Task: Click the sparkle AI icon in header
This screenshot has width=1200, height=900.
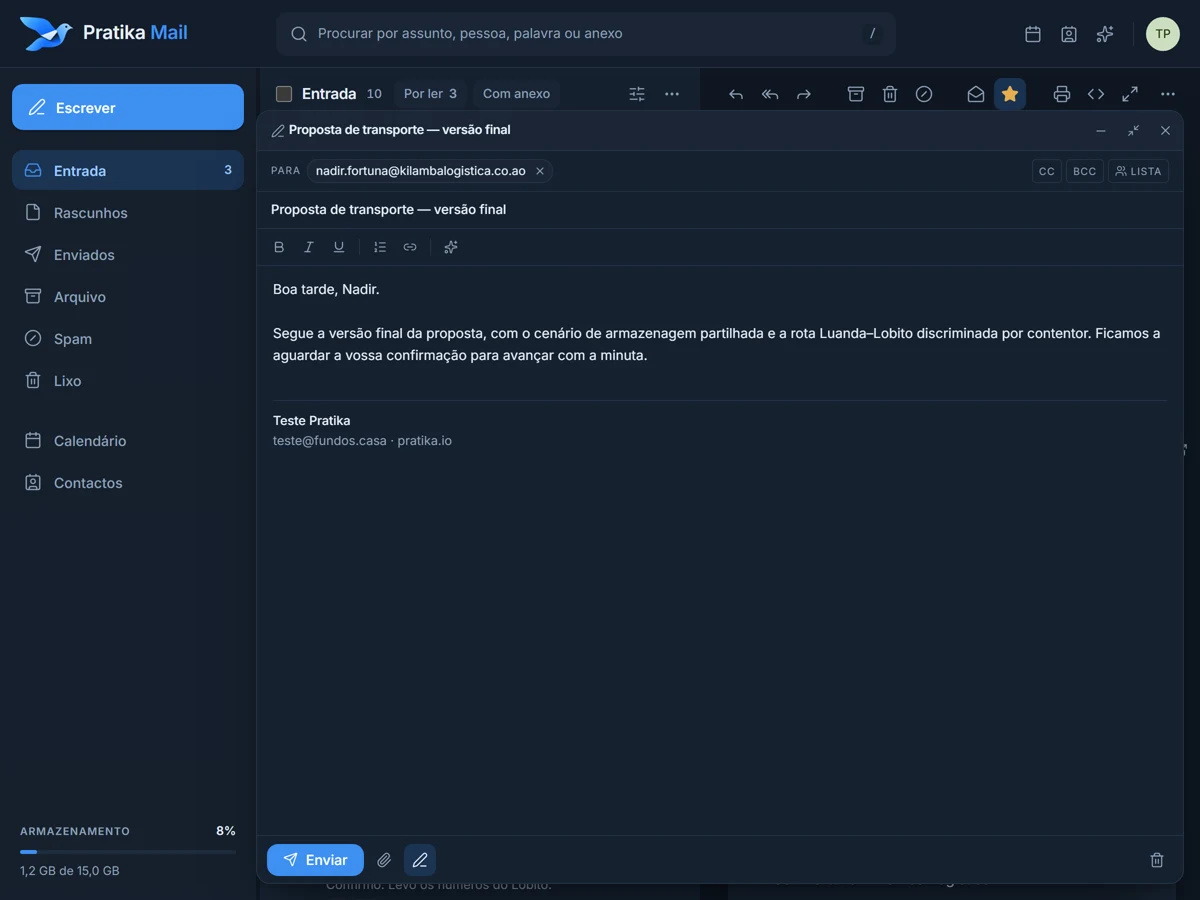Action: (x=1105, y=34)
